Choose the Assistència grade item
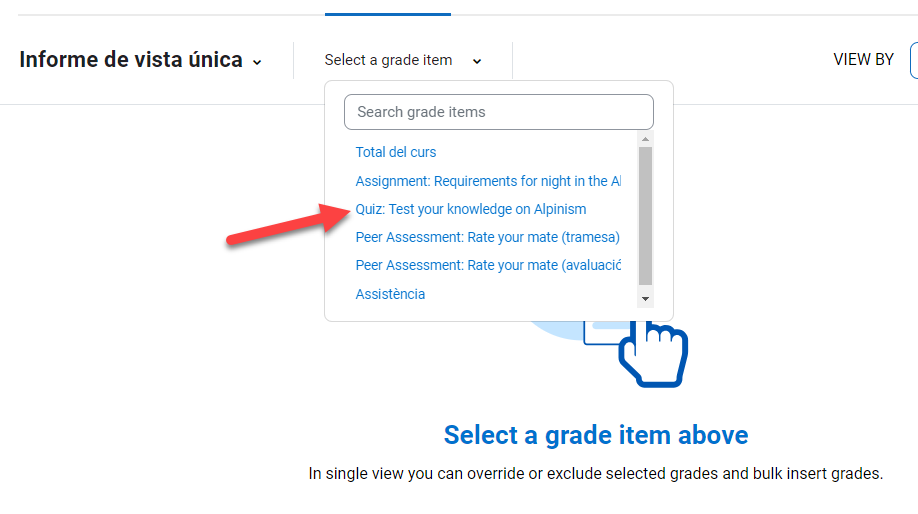918x514 pixels. tap(390, 294)
